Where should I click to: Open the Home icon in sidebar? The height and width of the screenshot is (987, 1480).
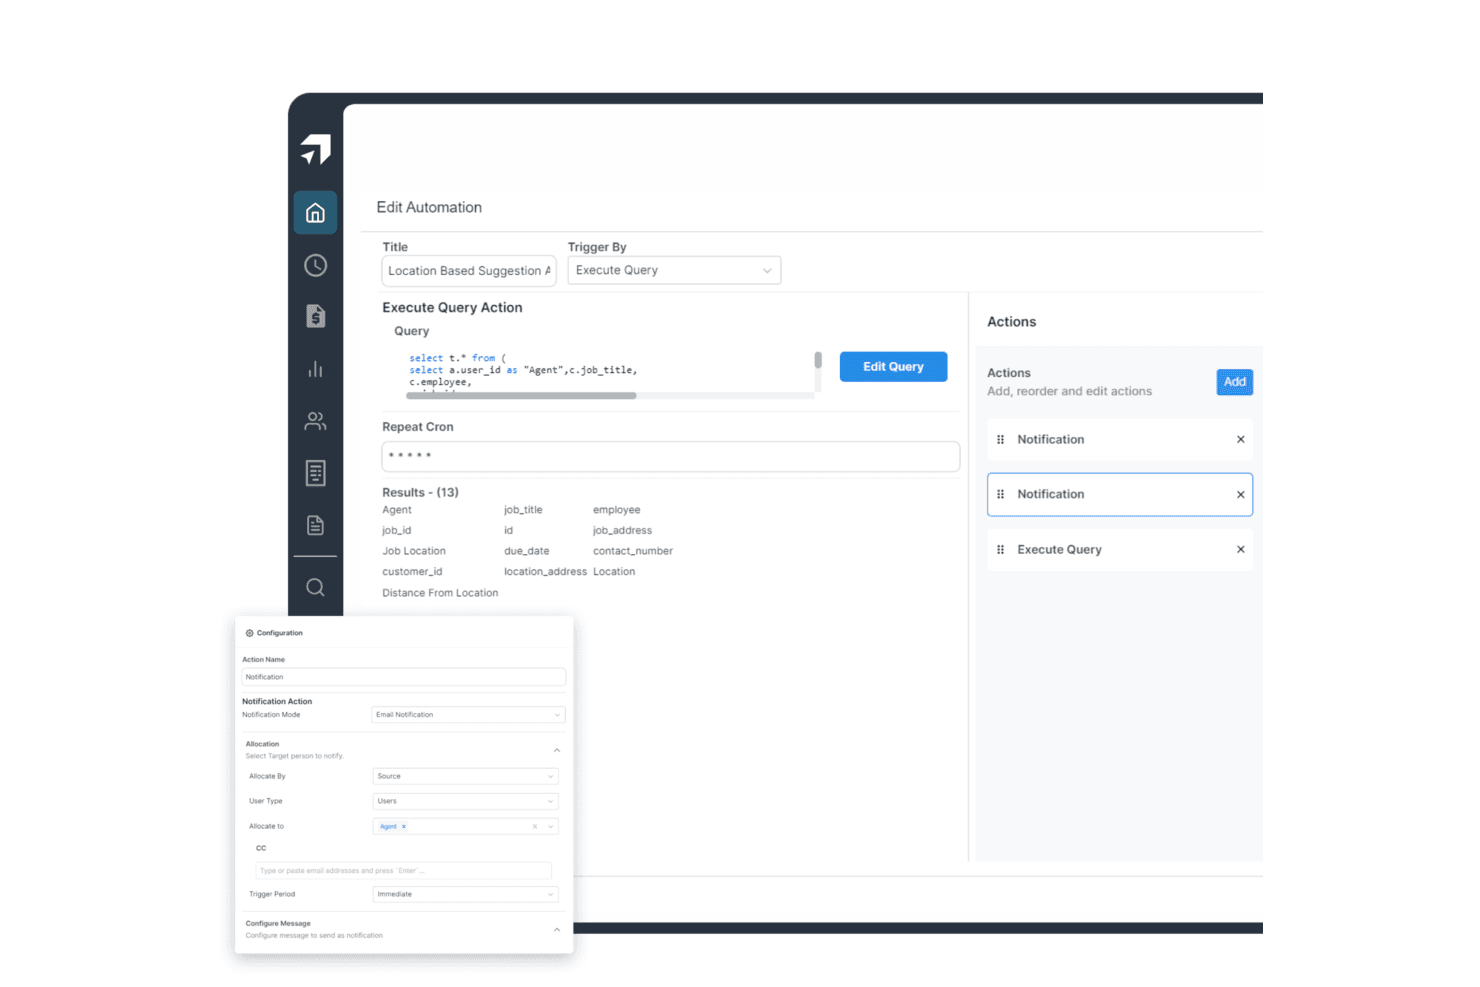tap(315, 213)
